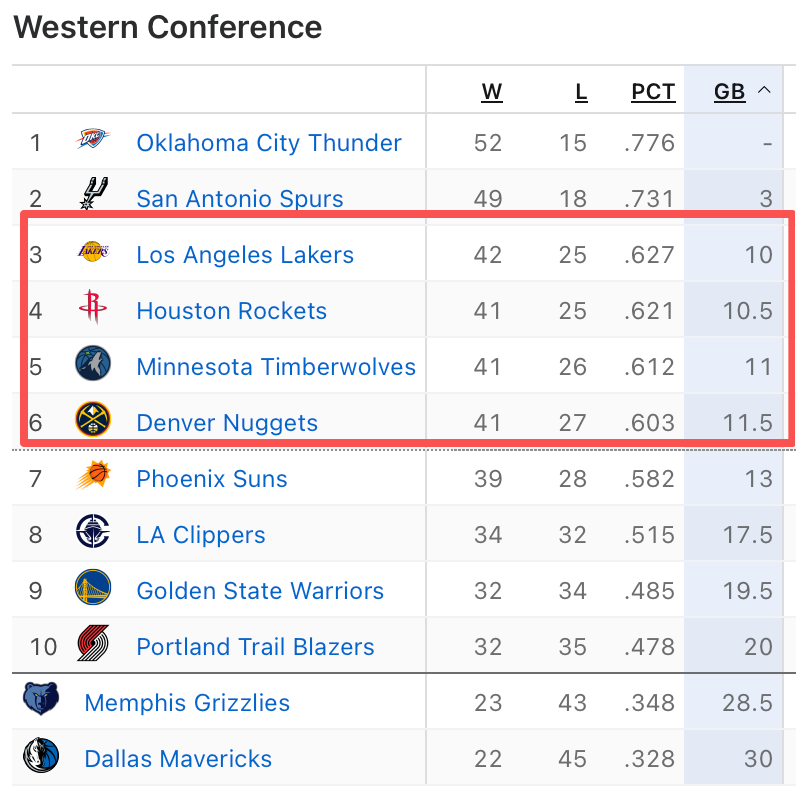Click the San Antonio Spurs logo icon

point(93,194)
